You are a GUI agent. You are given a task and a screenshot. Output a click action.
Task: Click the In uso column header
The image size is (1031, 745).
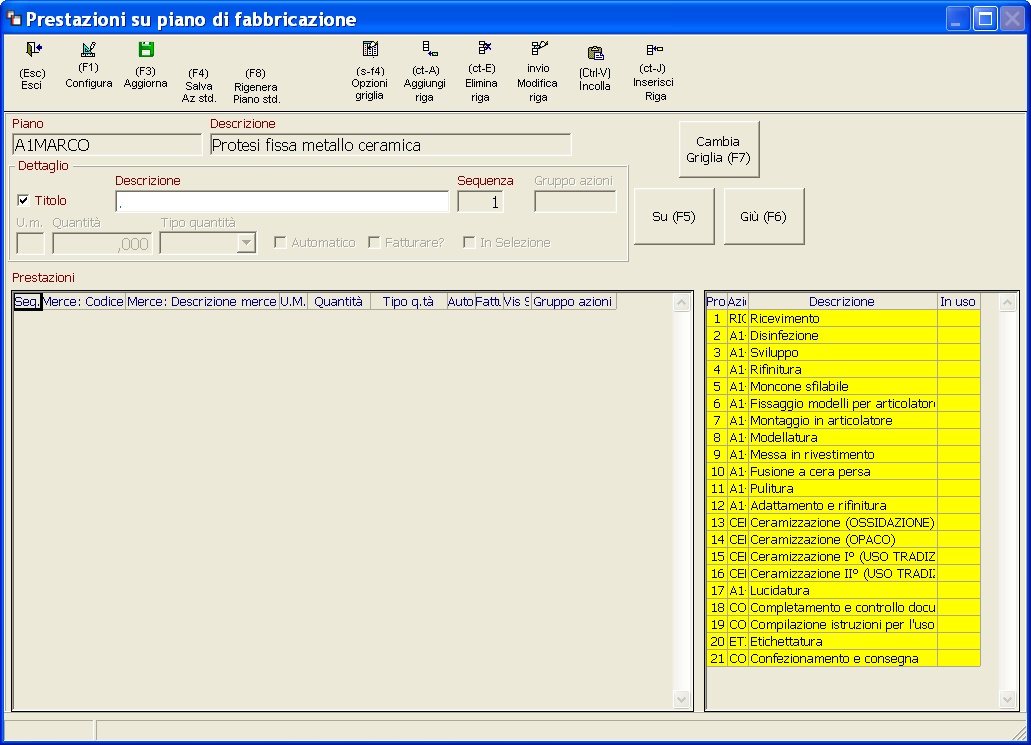click(x=958, y=302)
